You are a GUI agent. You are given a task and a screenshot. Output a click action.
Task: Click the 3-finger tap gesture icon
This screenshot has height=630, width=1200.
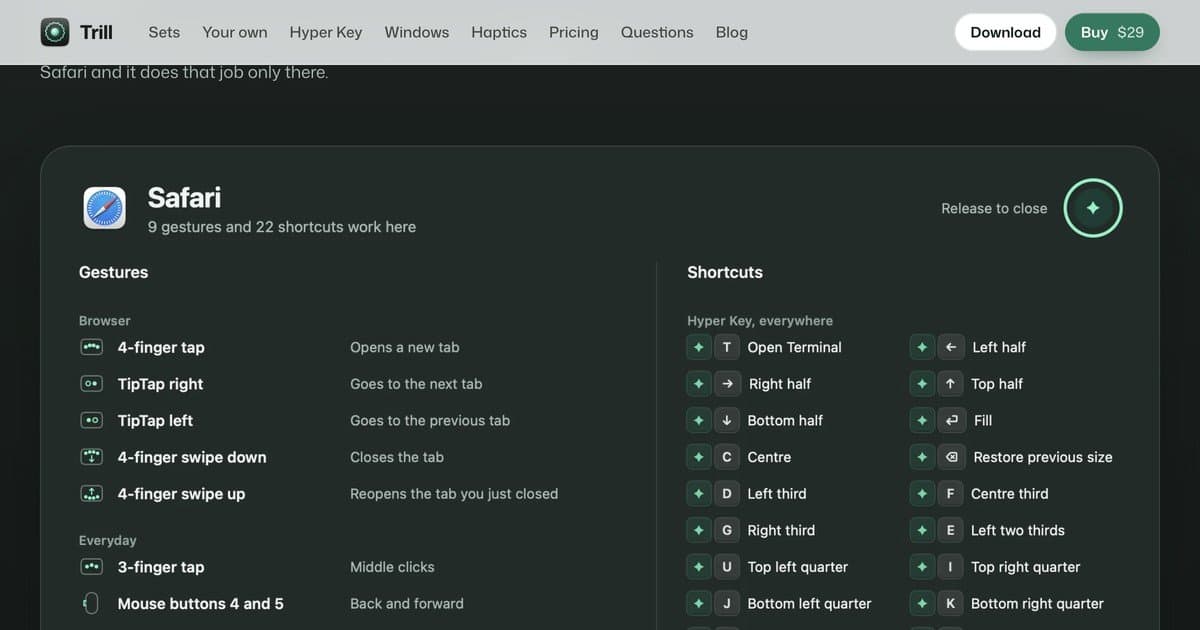click(91, 567)
